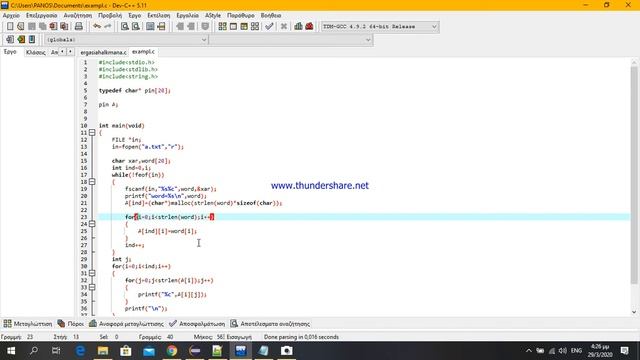Open the Αναζήτηση menu
The width and height of the screenshot is (640, 360).
78,15
